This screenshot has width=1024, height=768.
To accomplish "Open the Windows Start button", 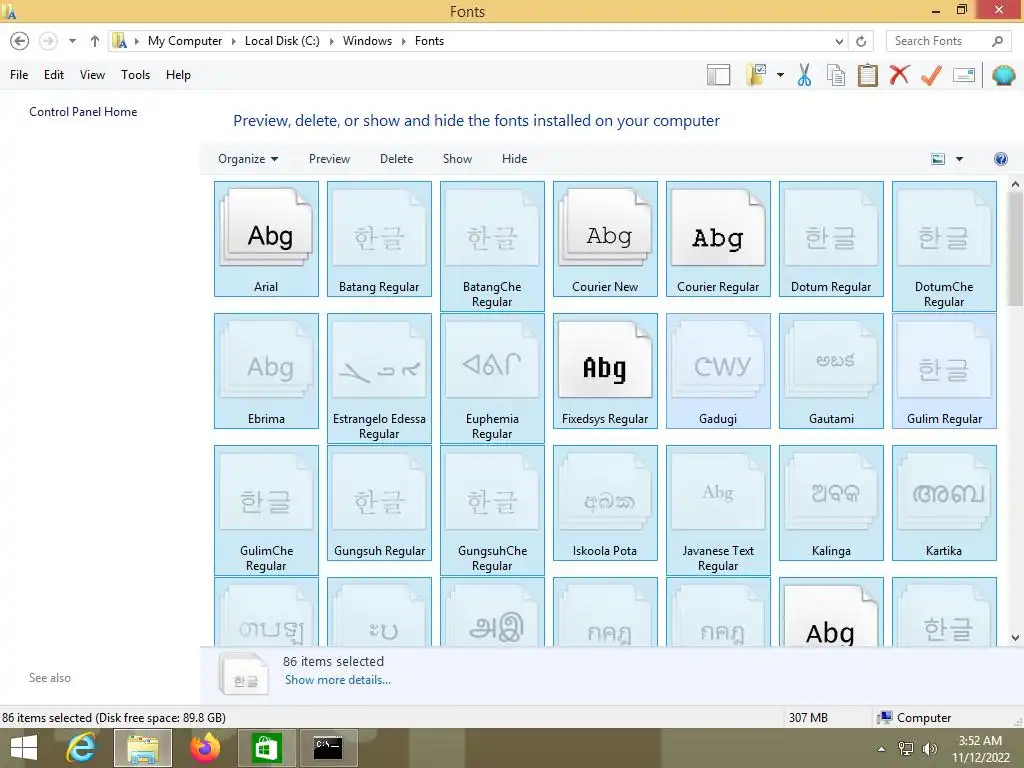I will click(x=24, y=748).
